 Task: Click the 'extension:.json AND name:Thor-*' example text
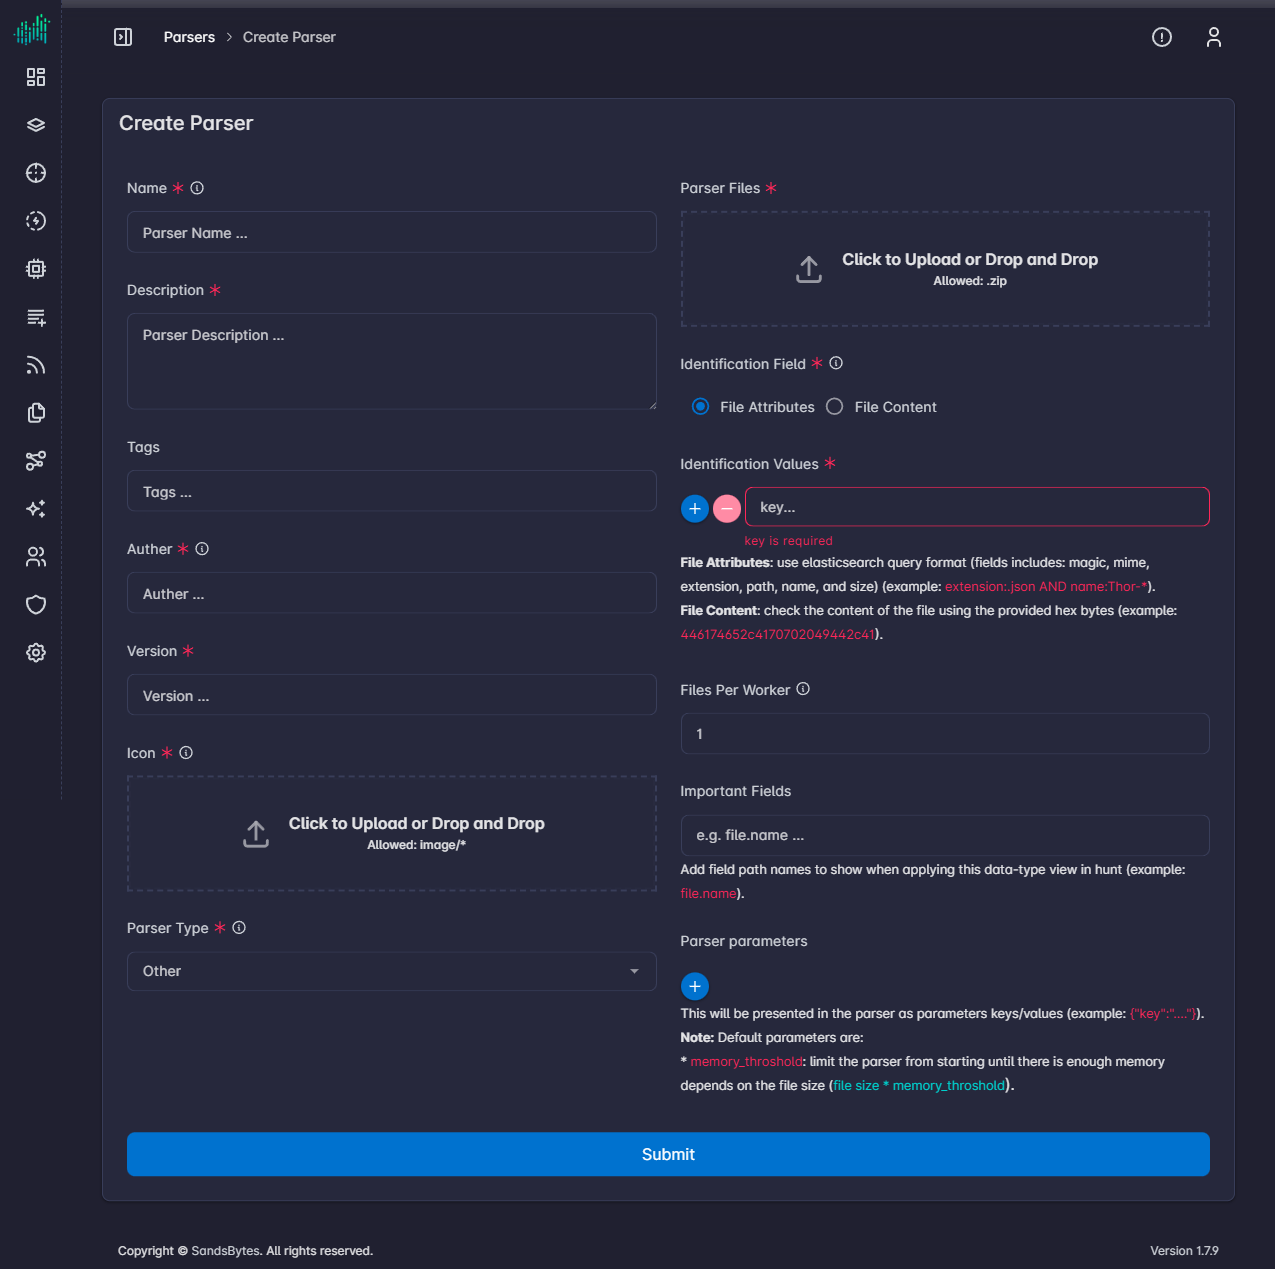[1046, 587]
